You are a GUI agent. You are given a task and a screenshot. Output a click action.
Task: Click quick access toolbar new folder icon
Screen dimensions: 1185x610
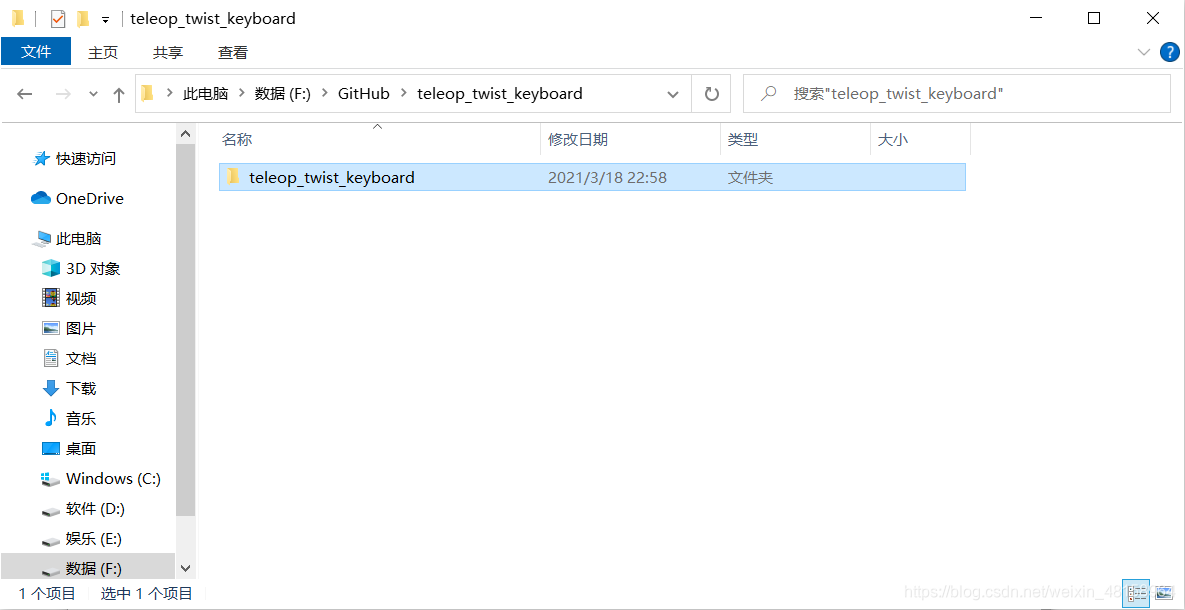[x=84, y=19]
